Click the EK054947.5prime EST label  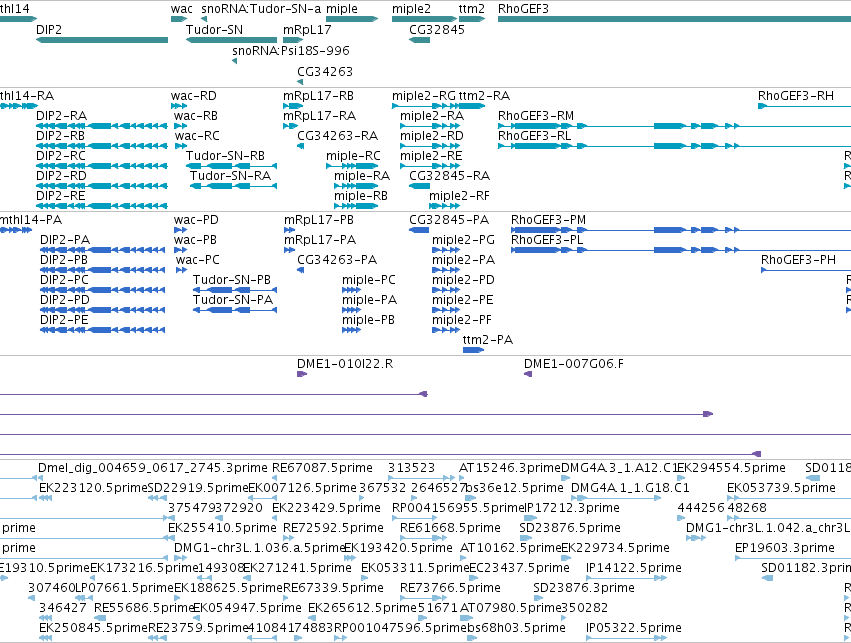click(x=247, y=608)
